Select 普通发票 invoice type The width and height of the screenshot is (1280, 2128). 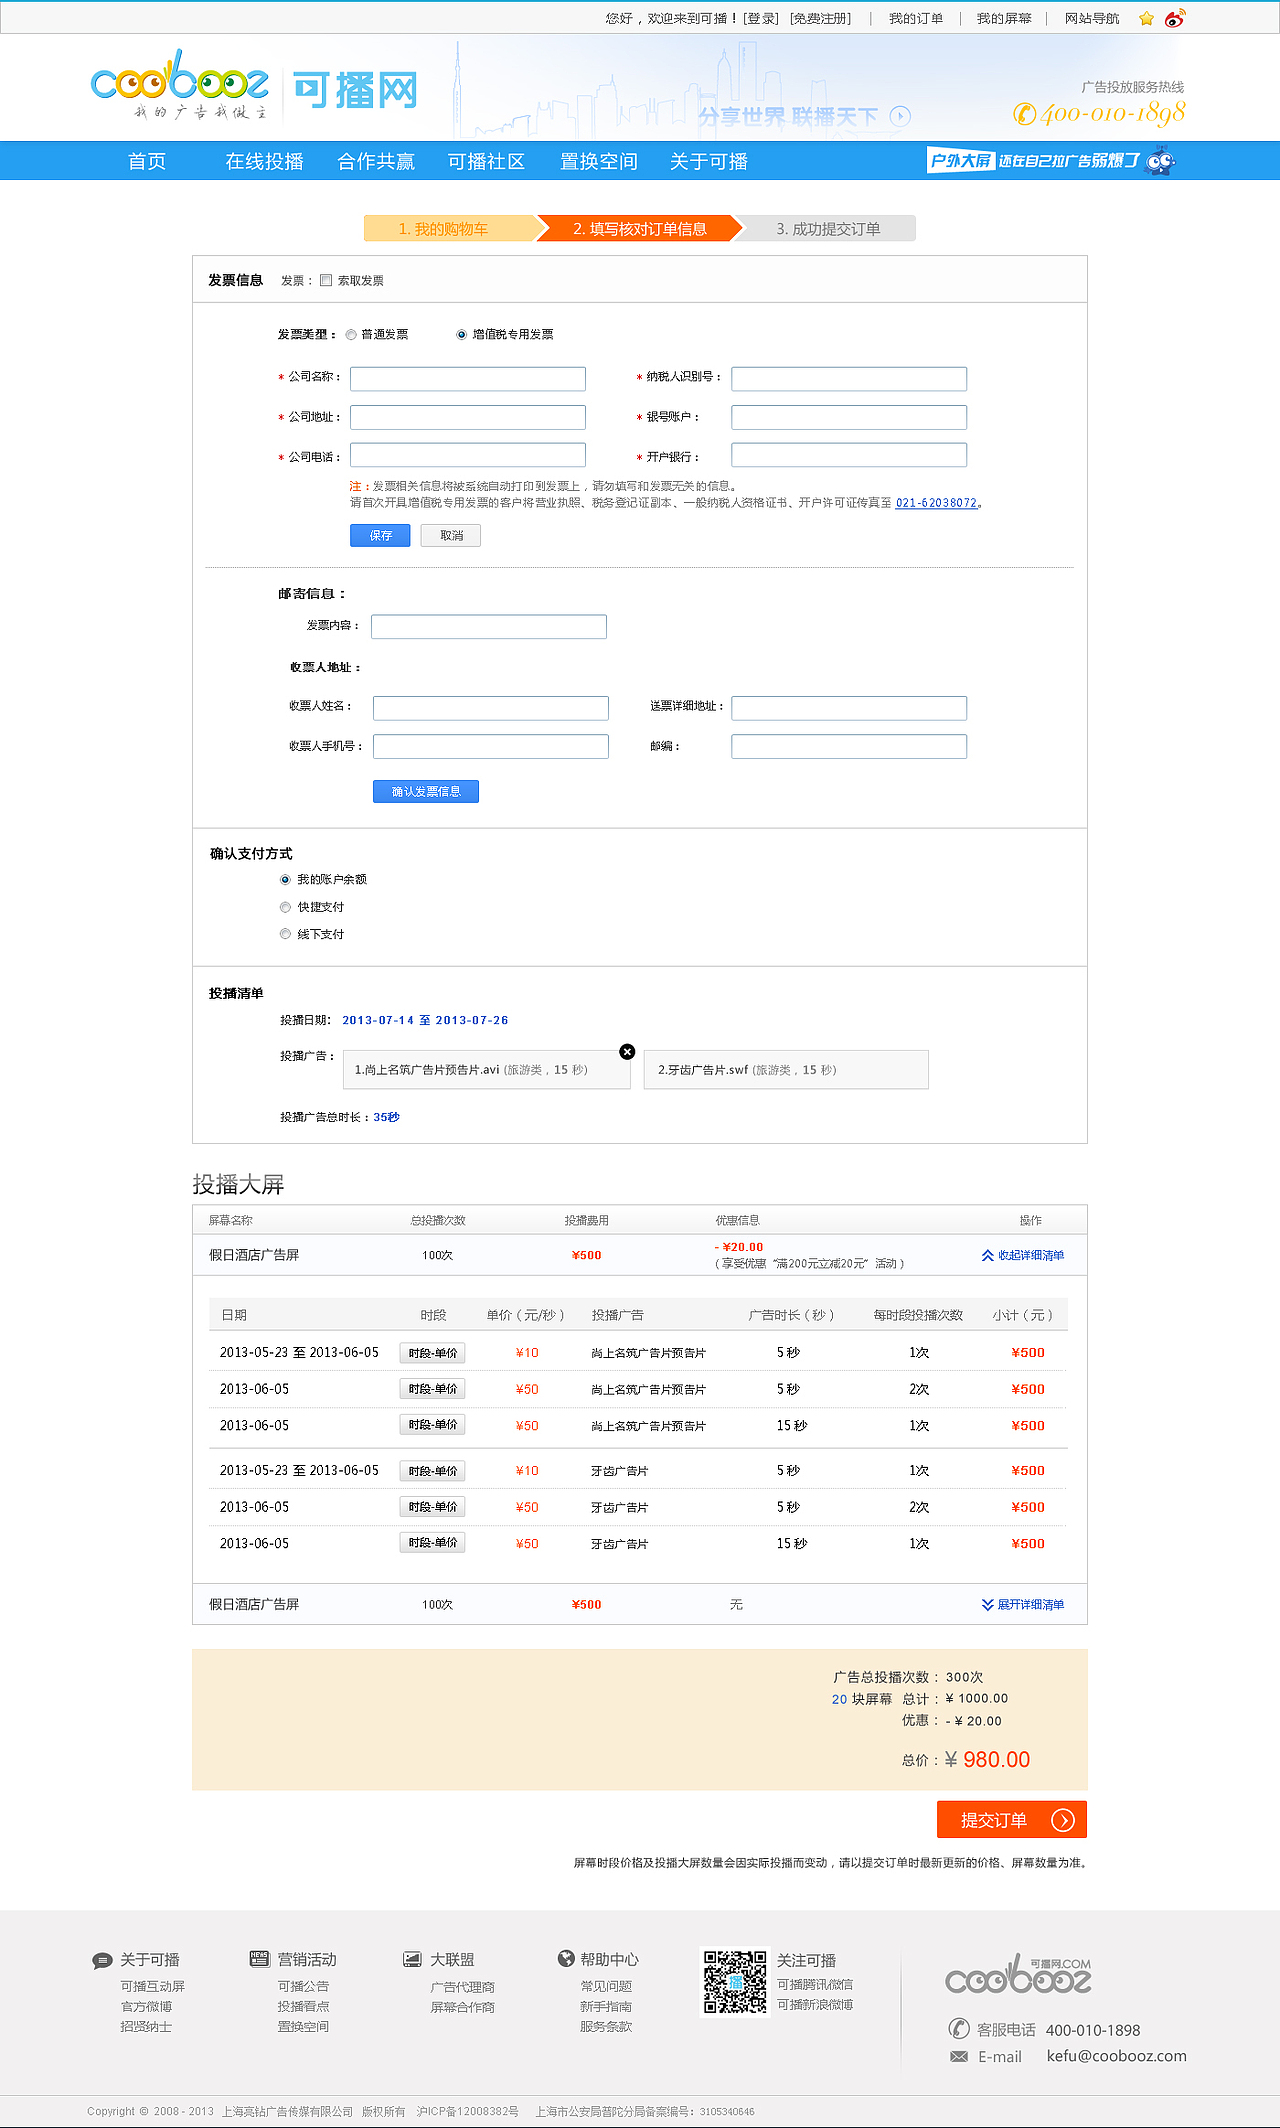click(351, 335)
